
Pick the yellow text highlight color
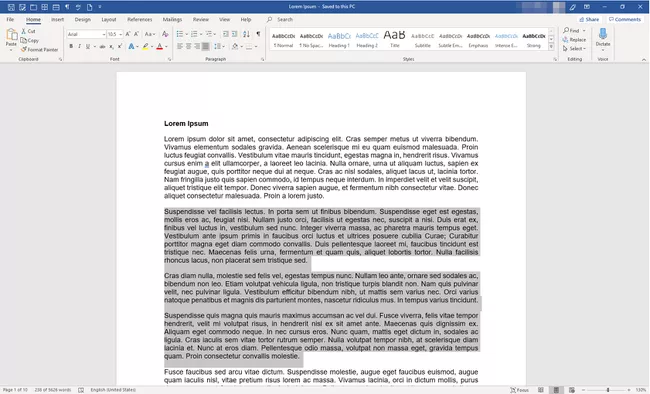pos(145,46)
